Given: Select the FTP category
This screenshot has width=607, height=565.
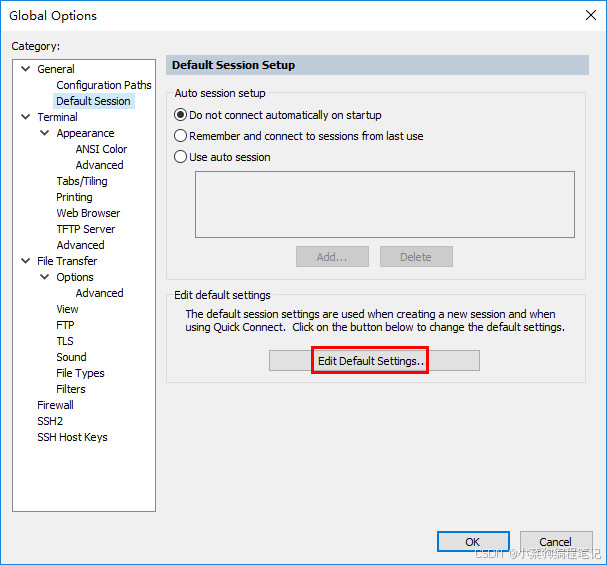Looking at the screenshot, I should (x=65, y=325).
